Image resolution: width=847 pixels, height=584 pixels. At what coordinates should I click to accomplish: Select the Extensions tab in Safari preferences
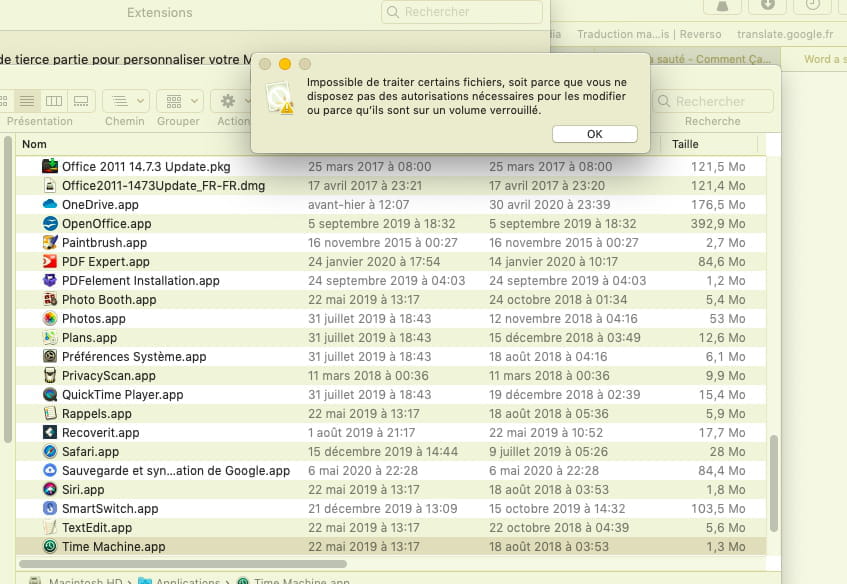click(159, 12)
